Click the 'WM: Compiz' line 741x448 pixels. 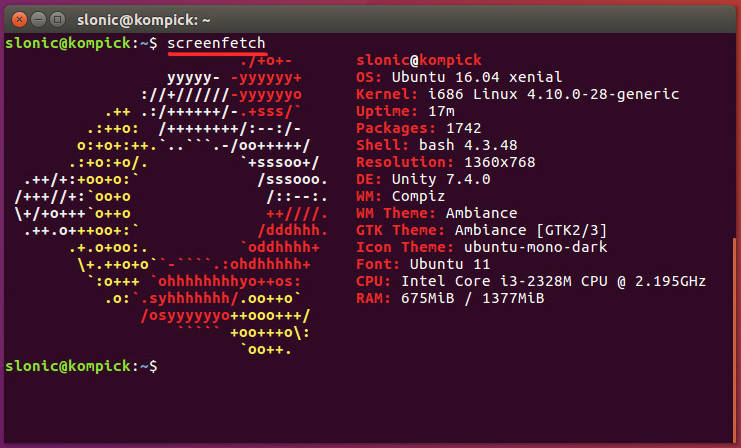401,196
